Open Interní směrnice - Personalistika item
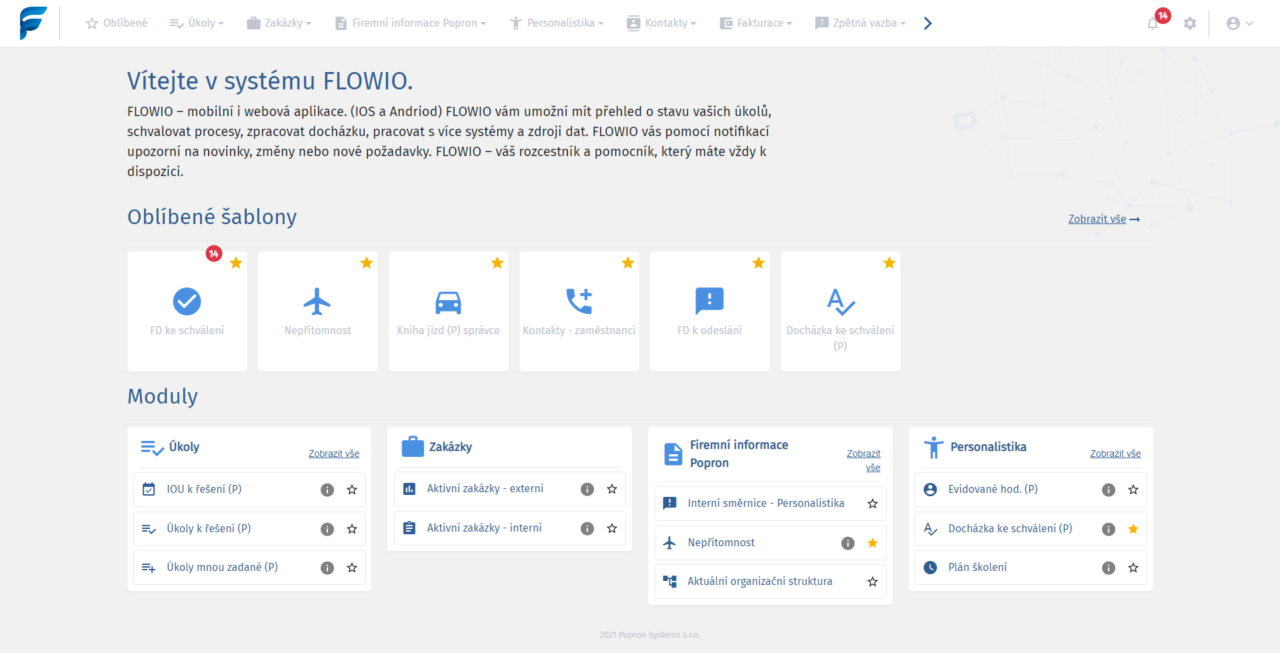 coord(770,504)
